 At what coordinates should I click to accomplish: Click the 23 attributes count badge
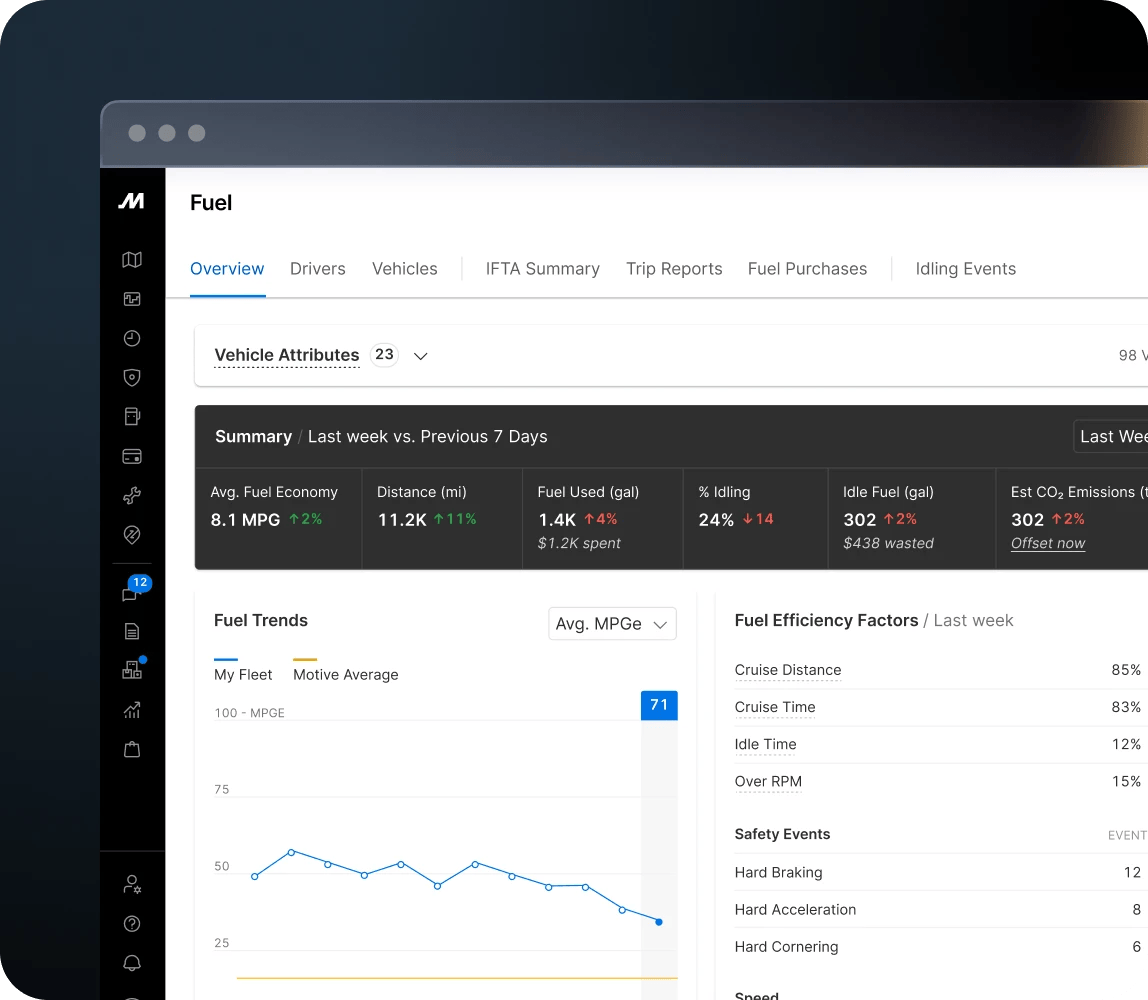tap(384, 354)
